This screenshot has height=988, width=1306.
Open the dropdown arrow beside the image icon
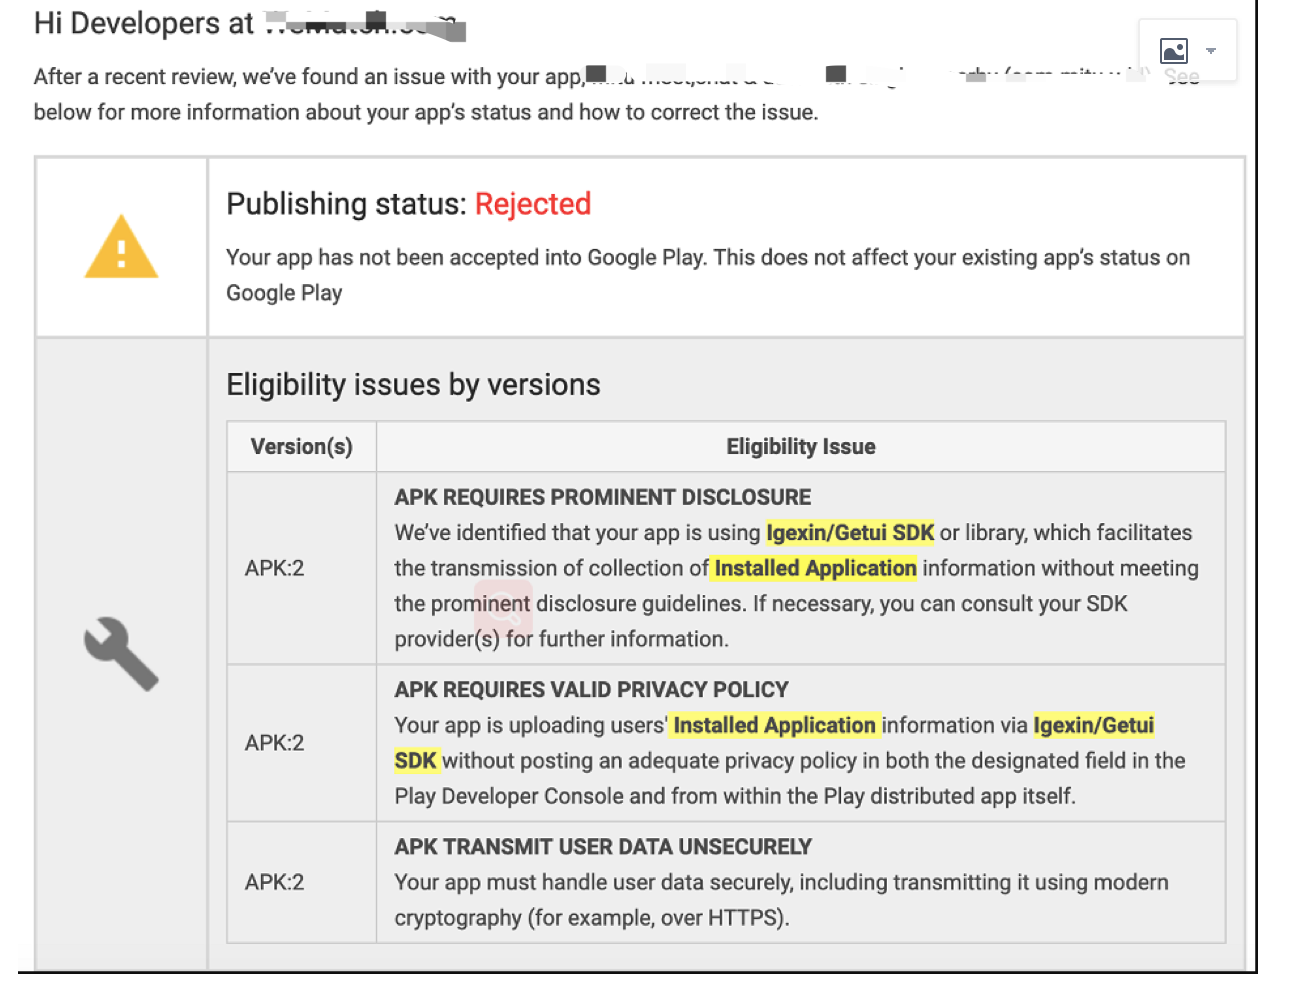1211,50
